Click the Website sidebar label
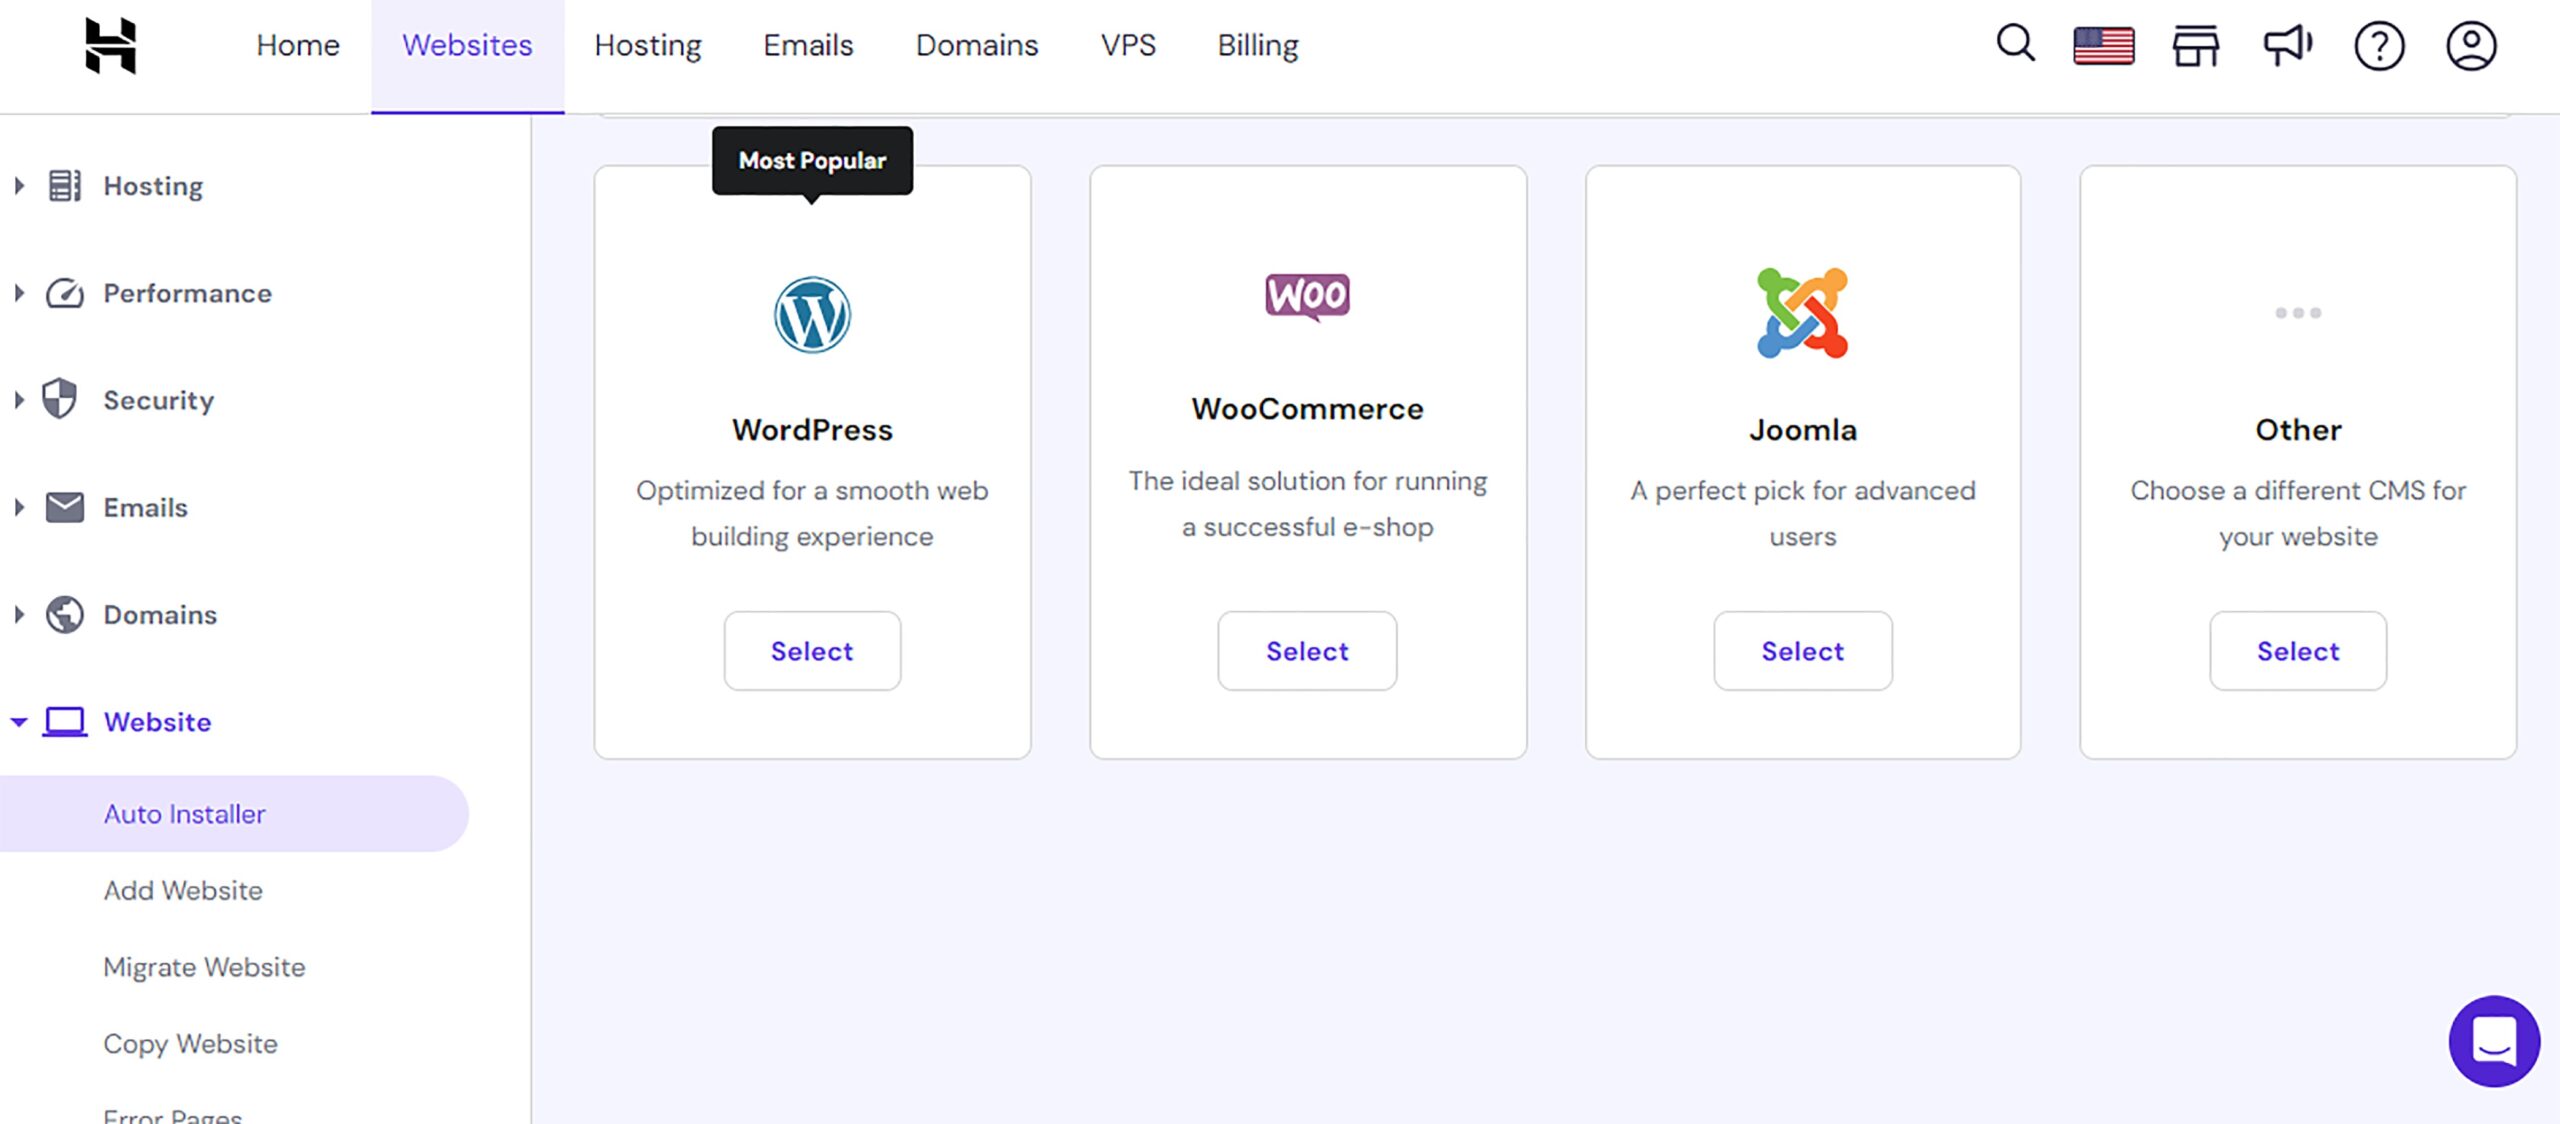 click(x=157, y=722)
